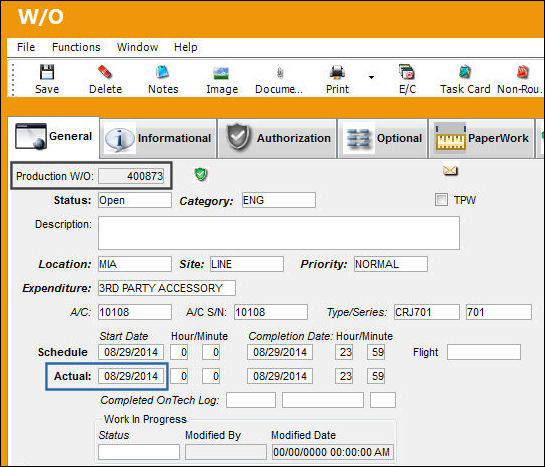The height and width of the screenshot is (467, 545).
Task: Open the File menu
Action: tap(26, 47)
